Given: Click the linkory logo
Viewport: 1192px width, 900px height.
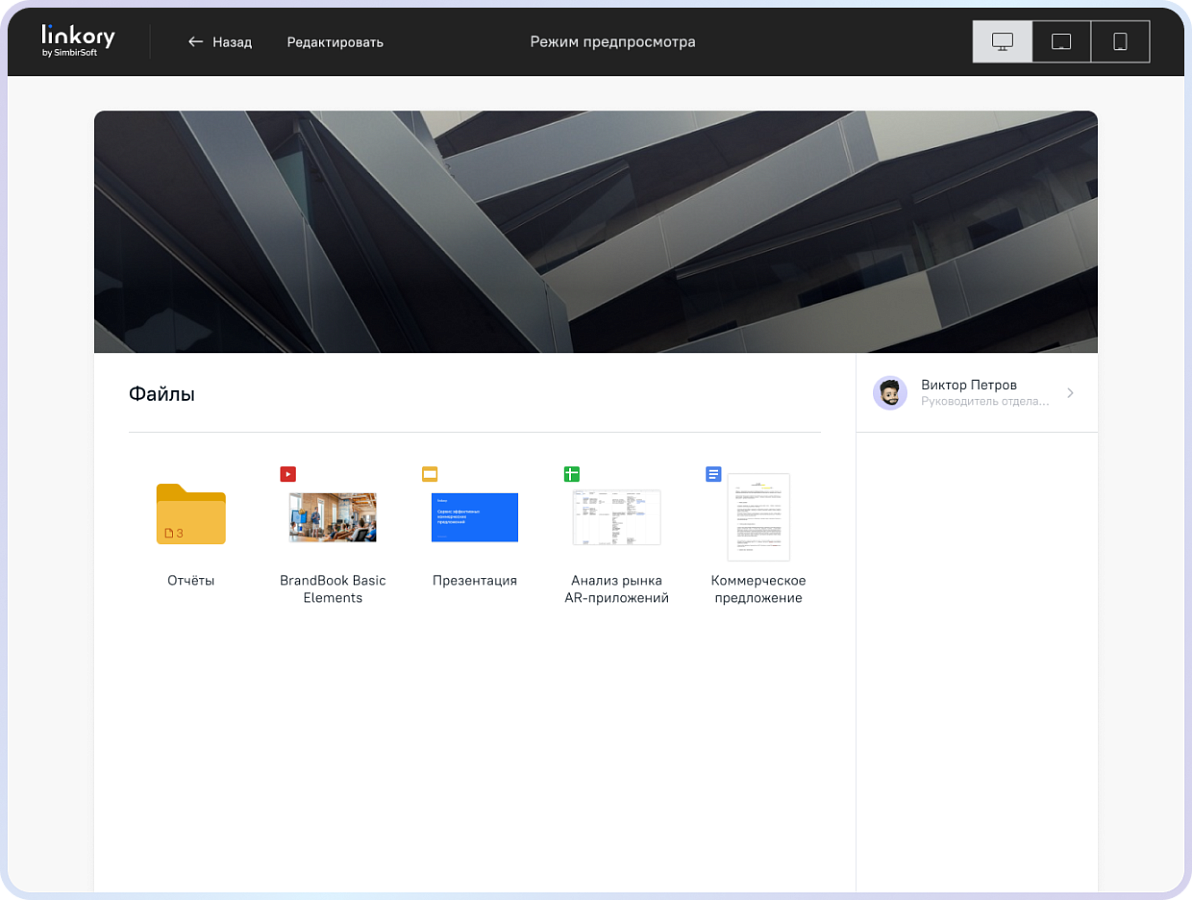Looking at the screenshot, I should [78, 40].
